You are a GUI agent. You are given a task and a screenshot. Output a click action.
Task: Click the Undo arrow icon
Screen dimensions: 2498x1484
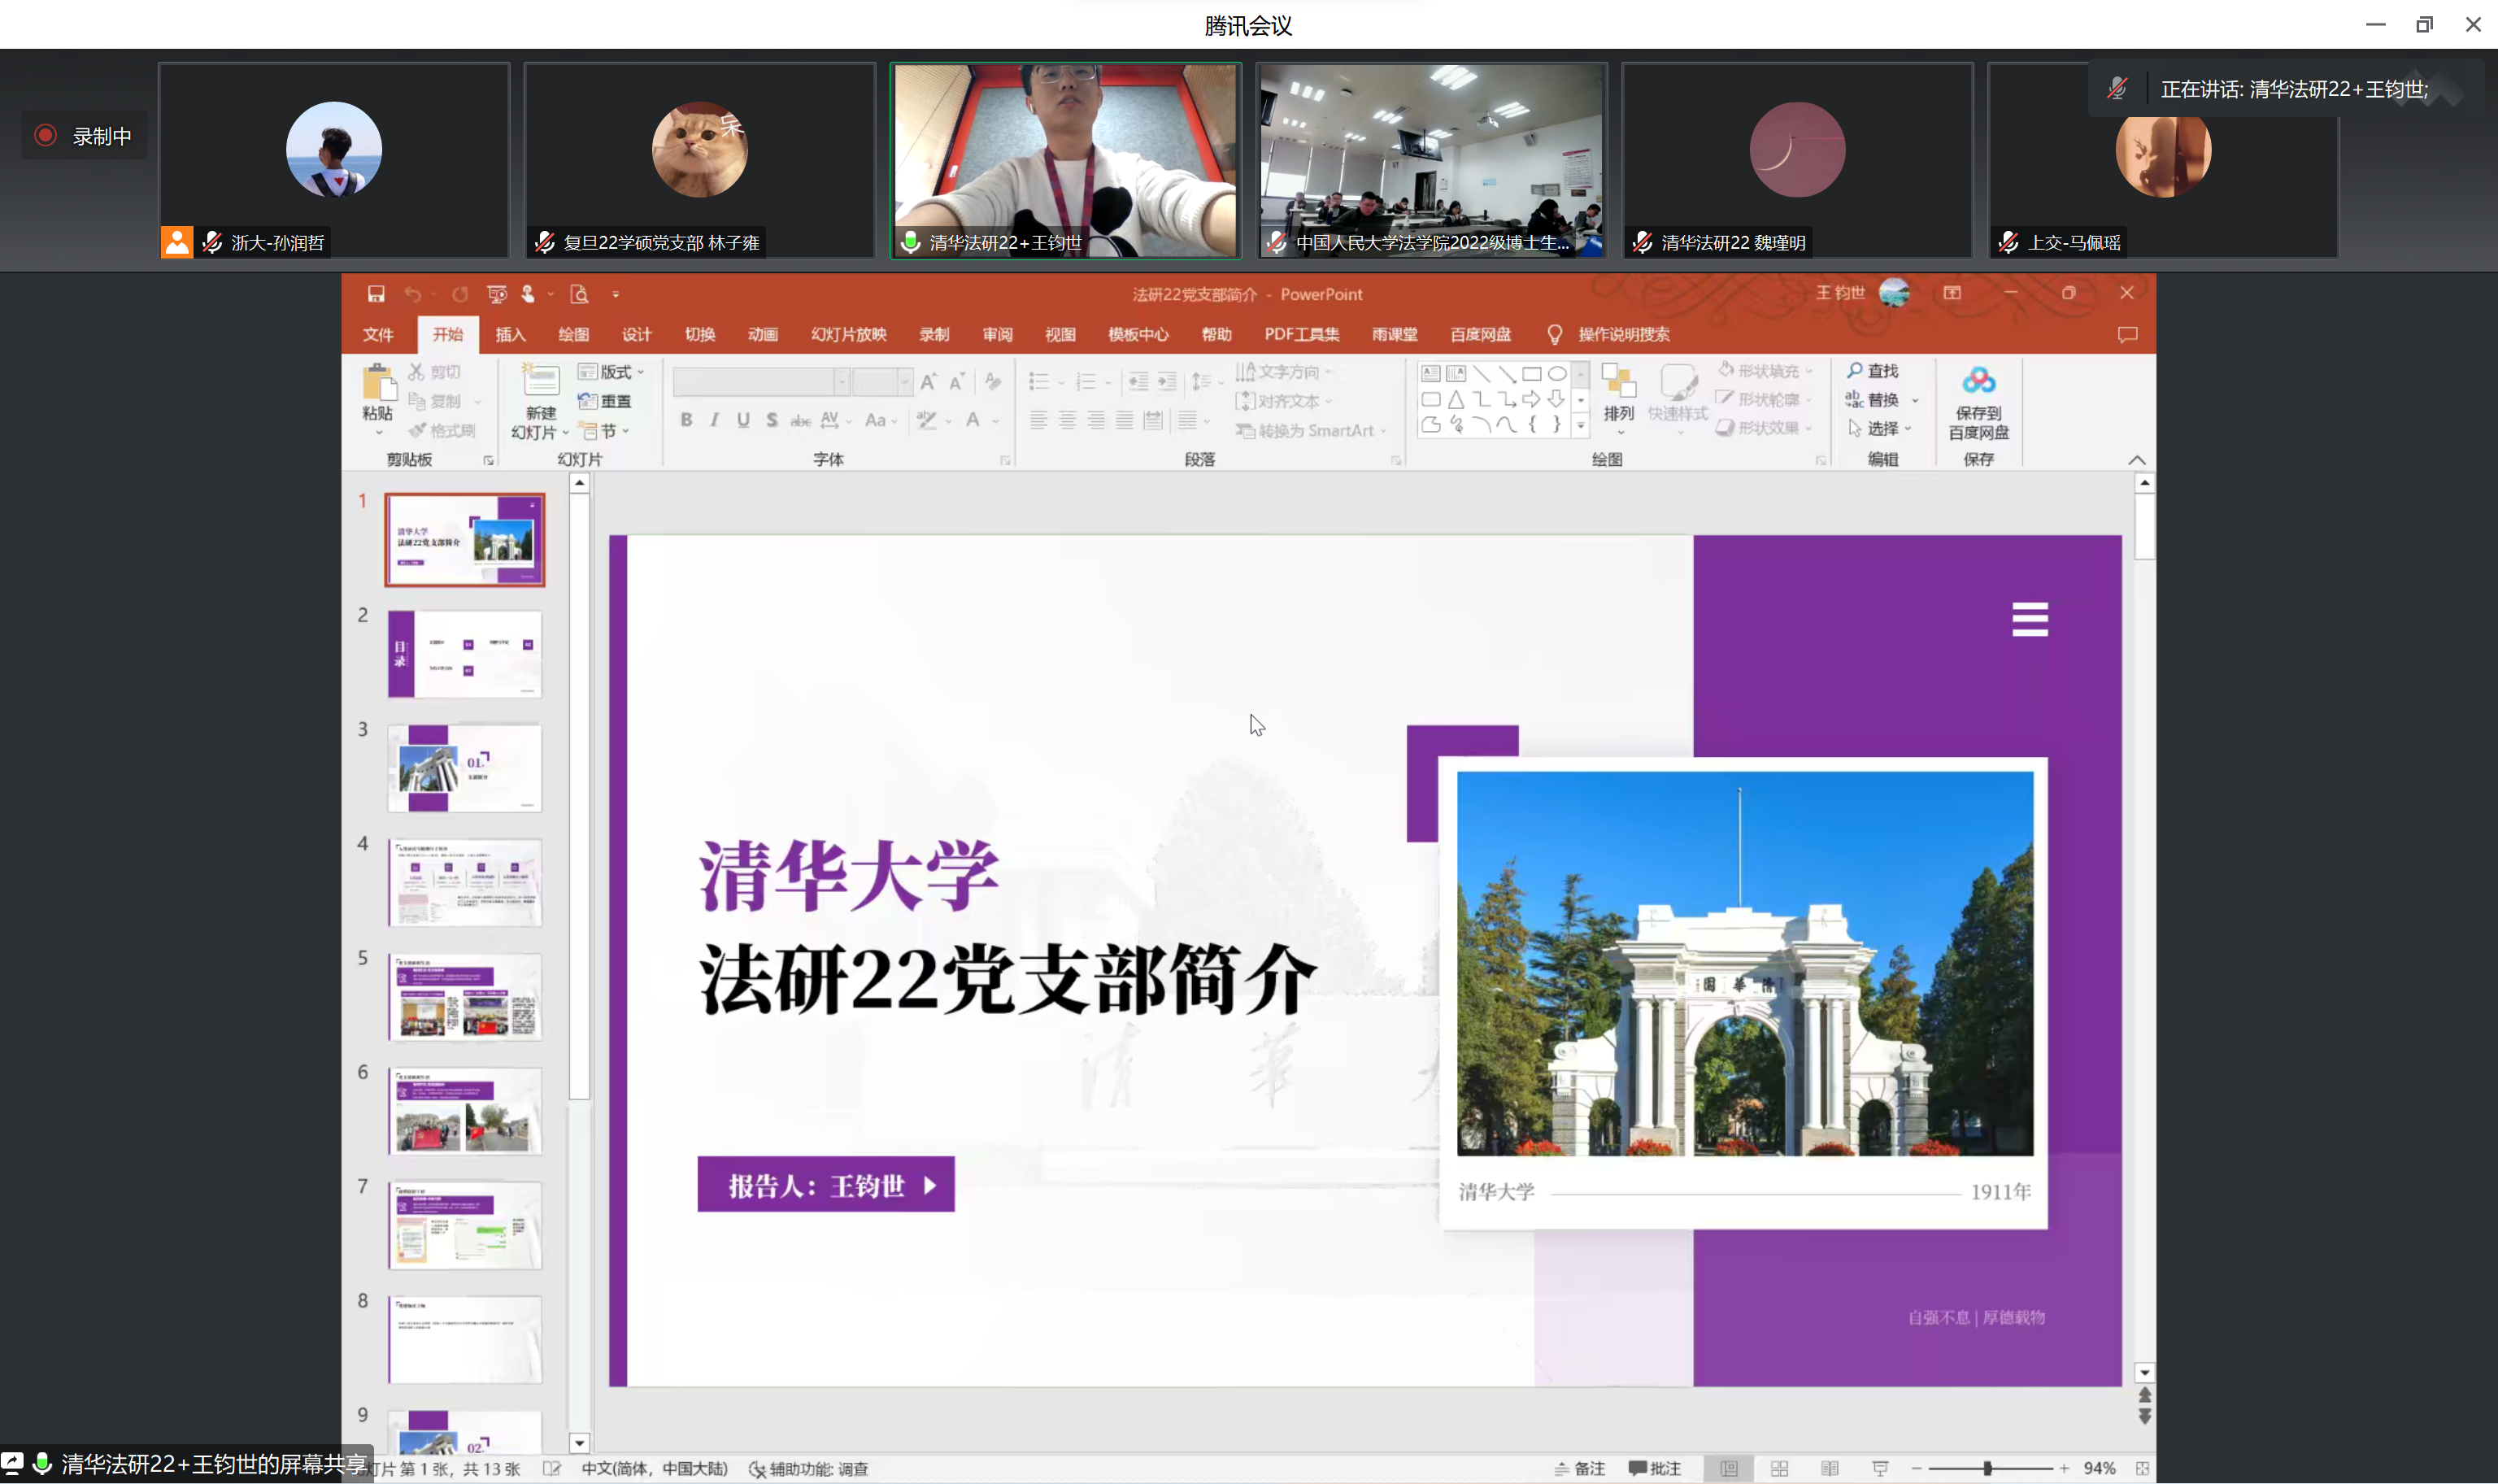[412, 294]
